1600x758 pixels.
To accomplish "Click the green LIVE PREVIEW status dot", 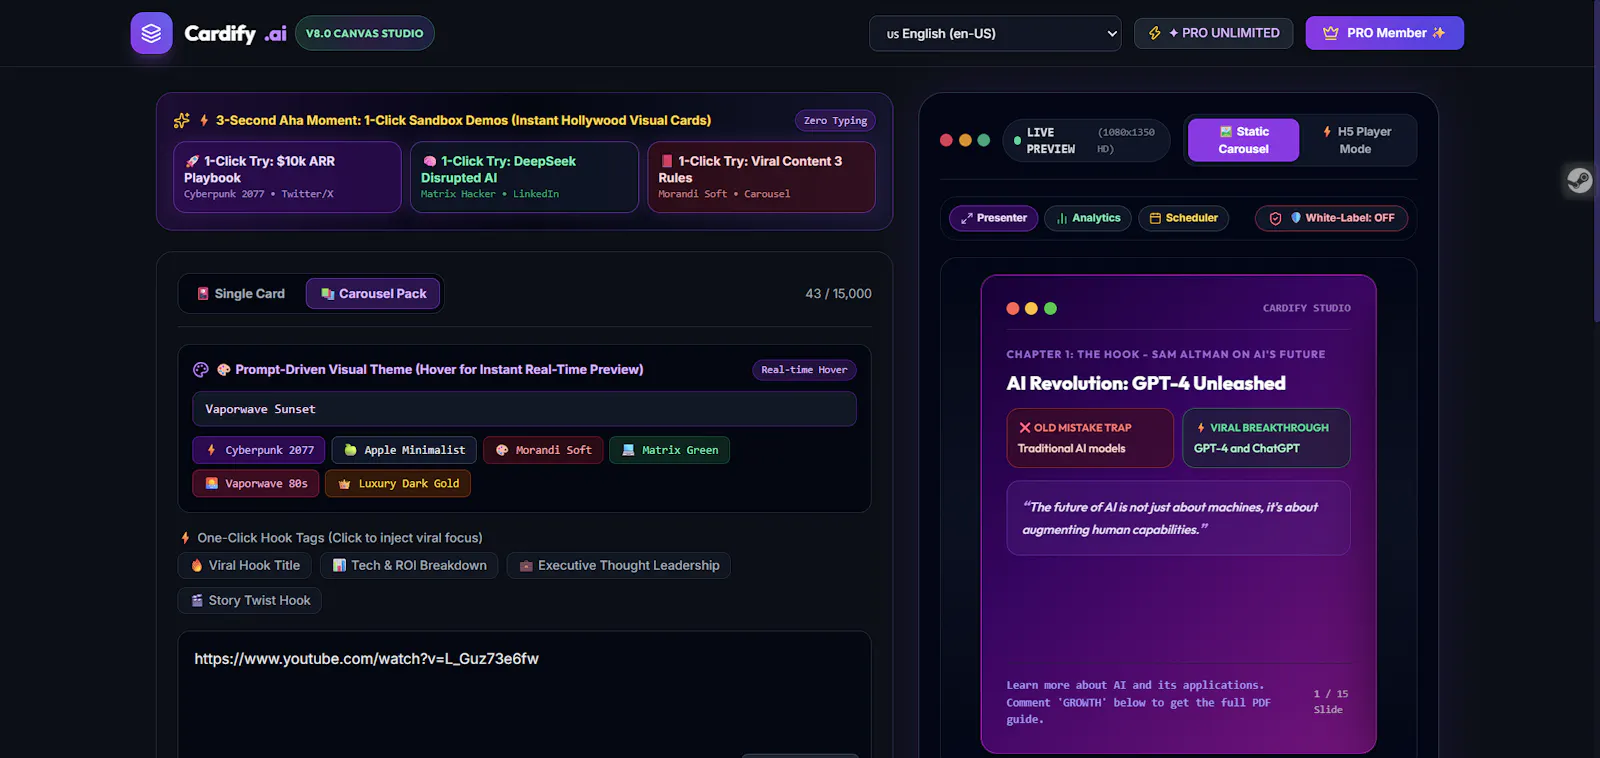I will [1018, 141].
